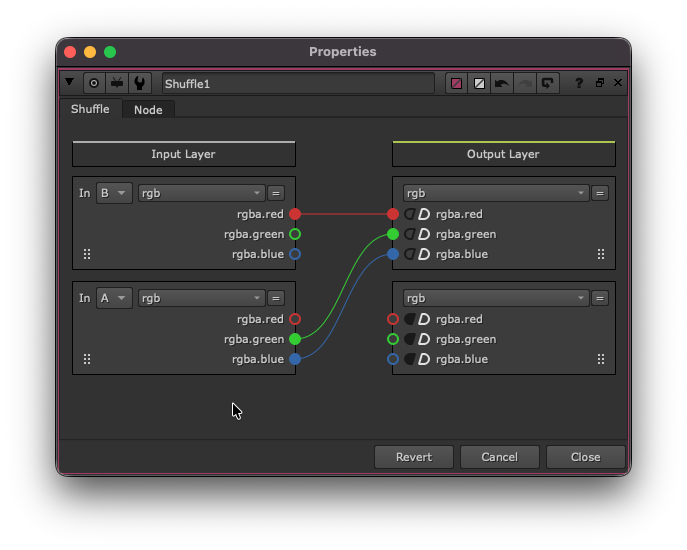Screen dimensions: 687x550
Task: Click the equals button for first output layer
Action: tap(600, 193)
